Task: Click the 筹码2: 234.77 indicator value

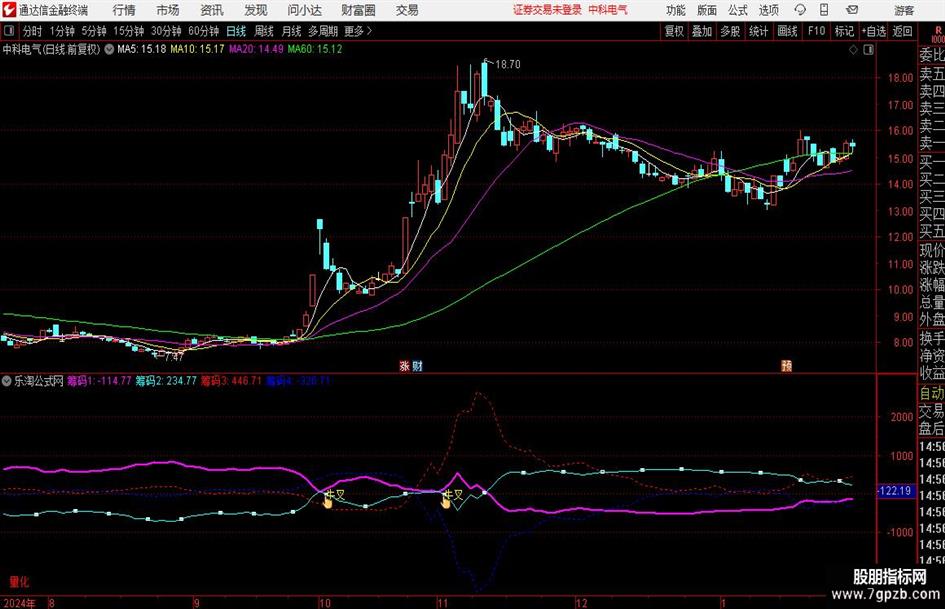Action: tap(166, 380)
